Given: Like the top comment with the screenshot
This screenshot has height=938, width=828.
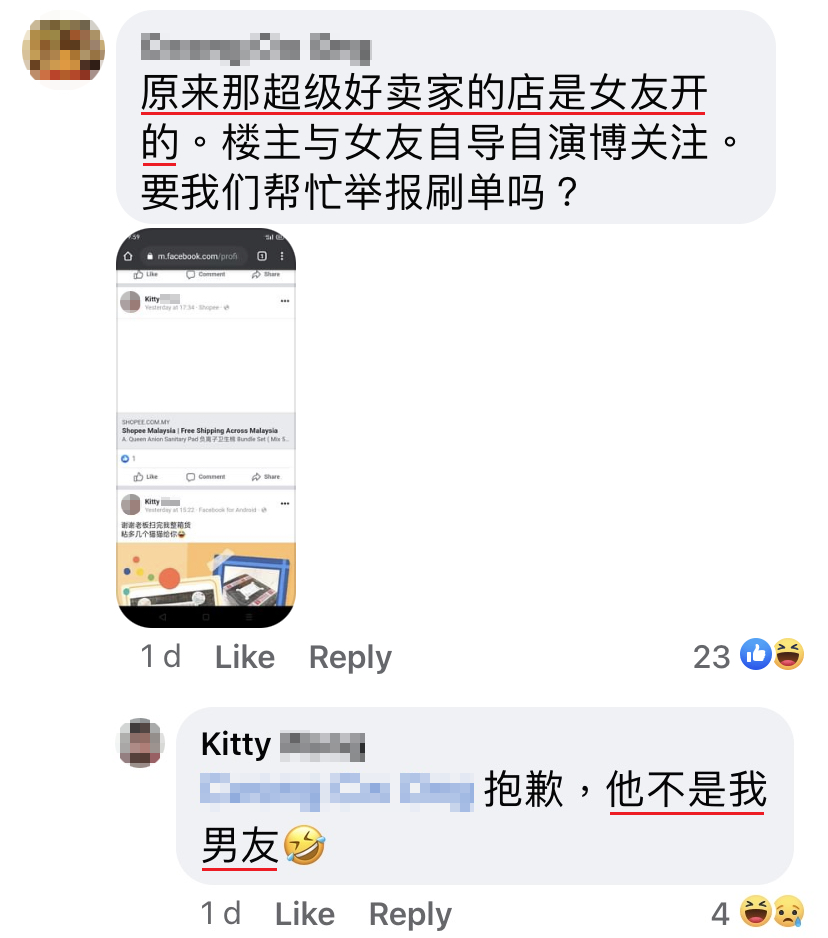Looking at the screenshot, I should [245, 657].
